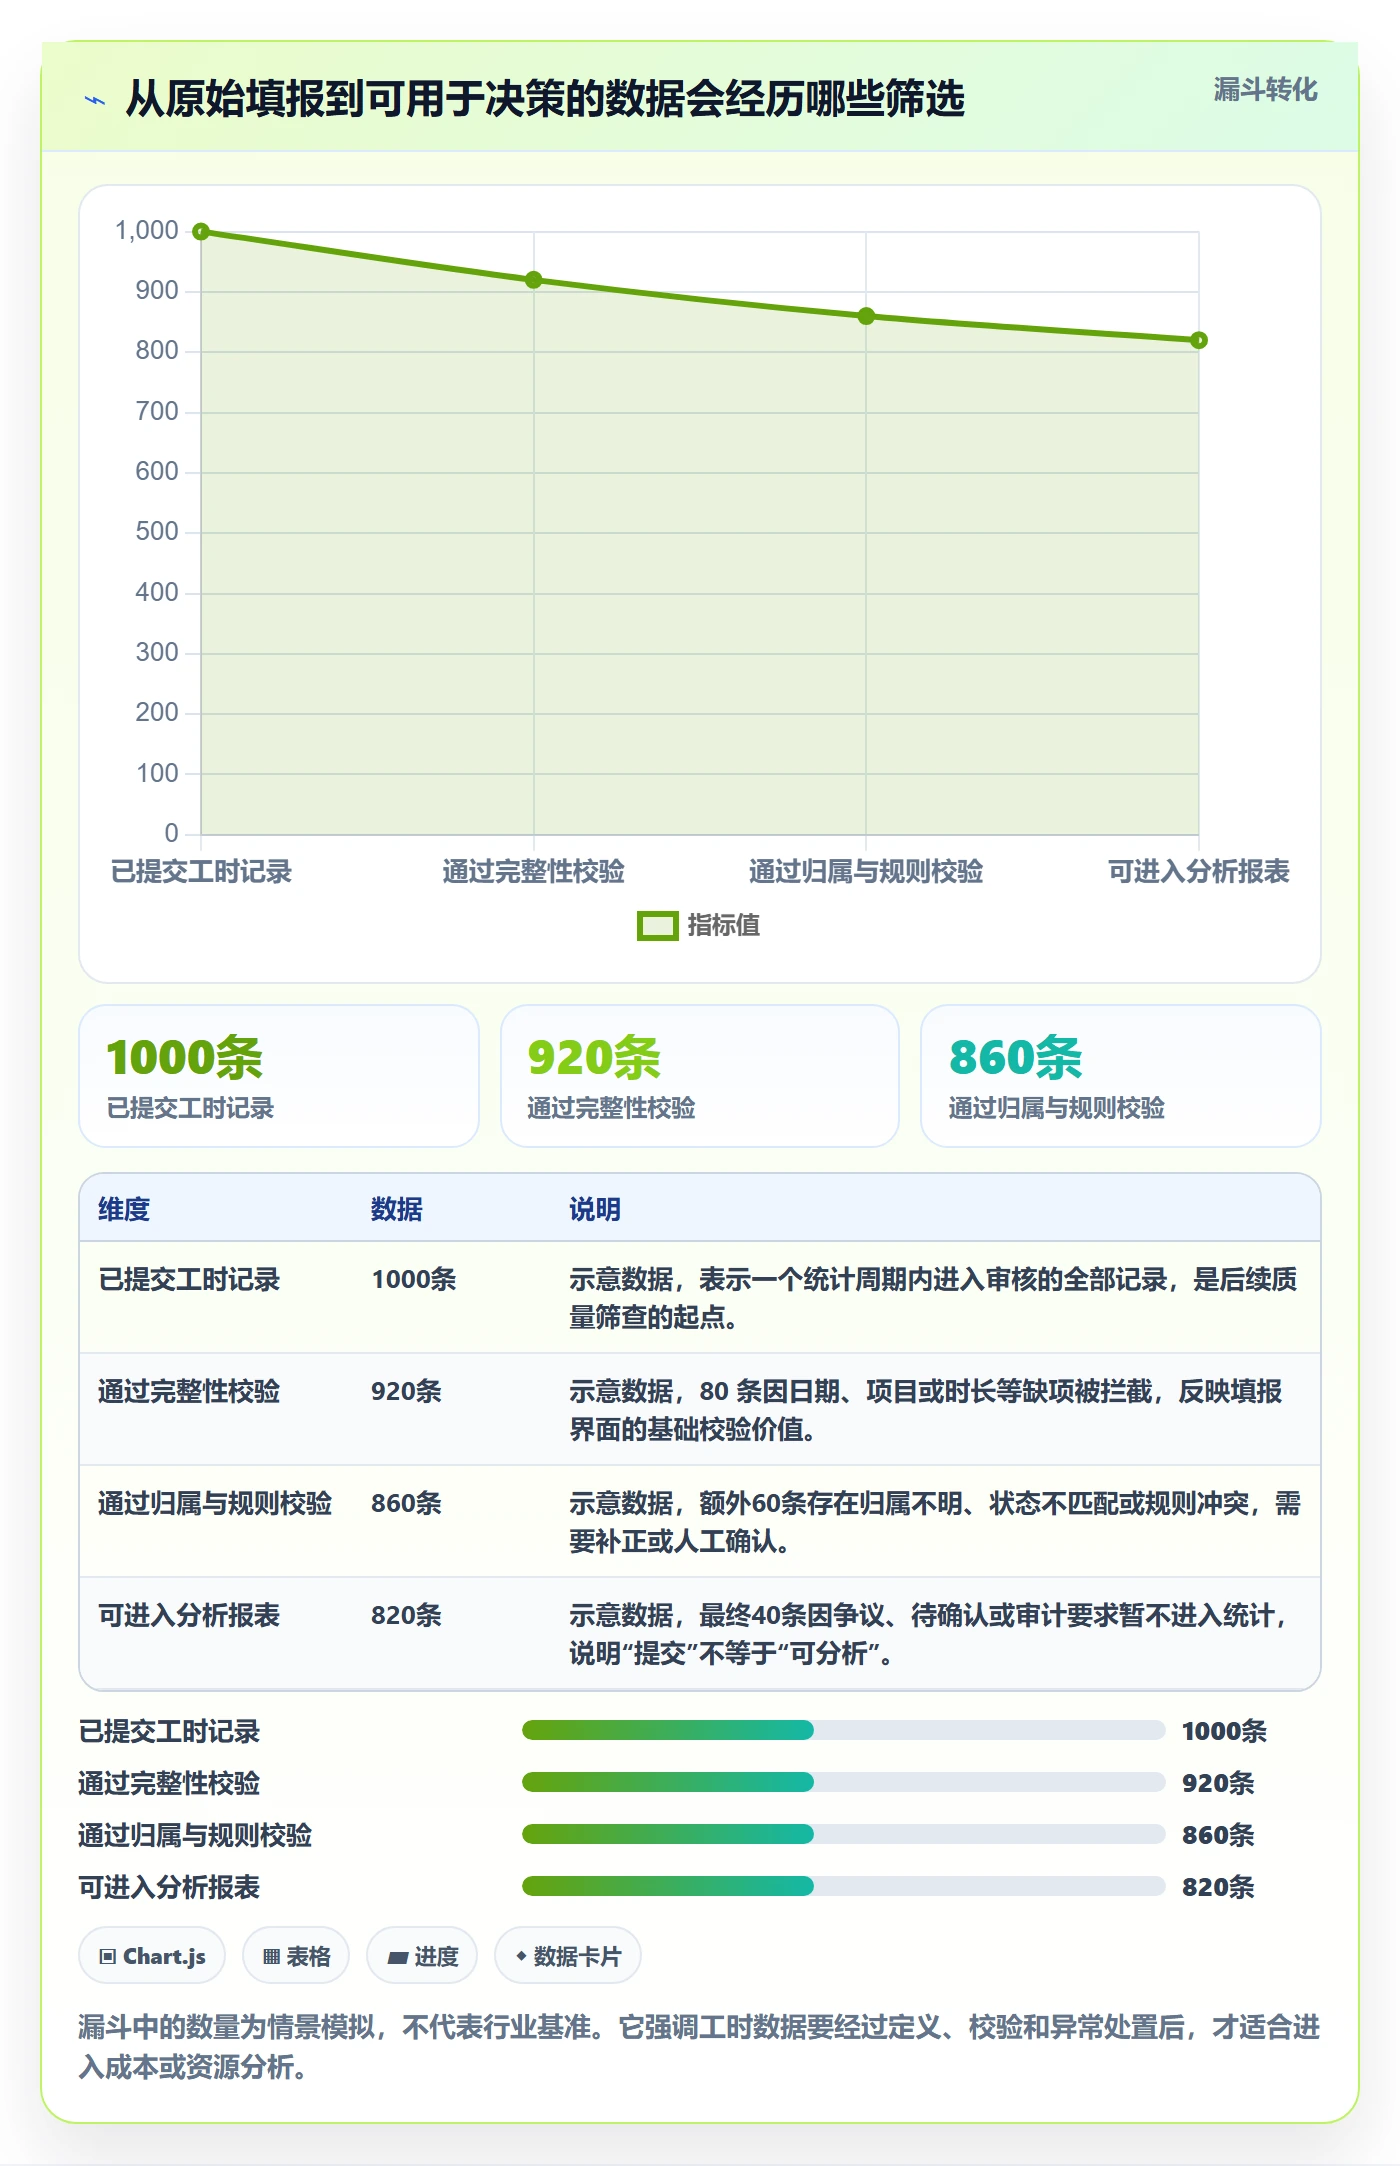This screenshot has height=2166, width=1400.
Task: Click the chart point at 可进入分析报表
Action: pos(1199,340)
